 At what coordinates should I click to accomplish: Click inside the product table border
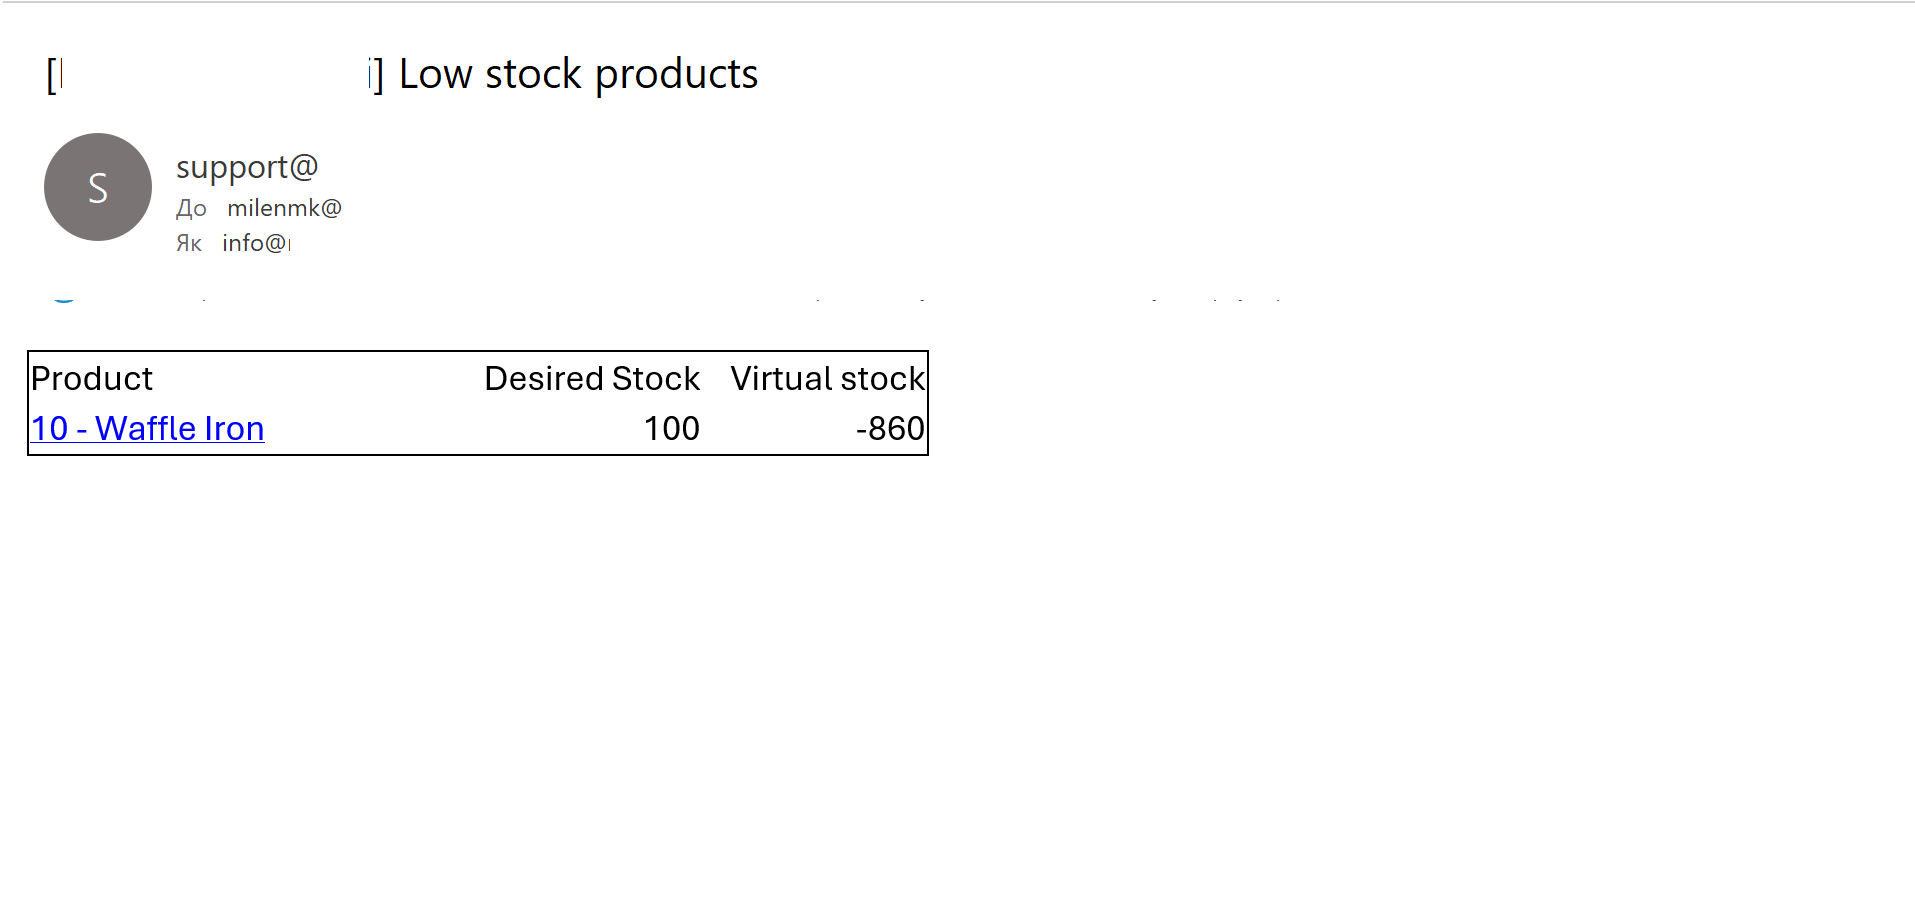477,403
